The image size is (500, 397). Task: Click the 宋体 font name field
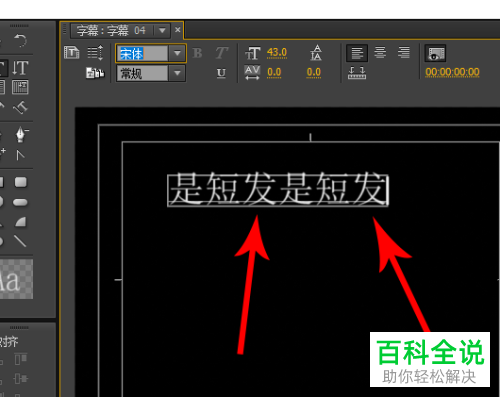point(142,53)
